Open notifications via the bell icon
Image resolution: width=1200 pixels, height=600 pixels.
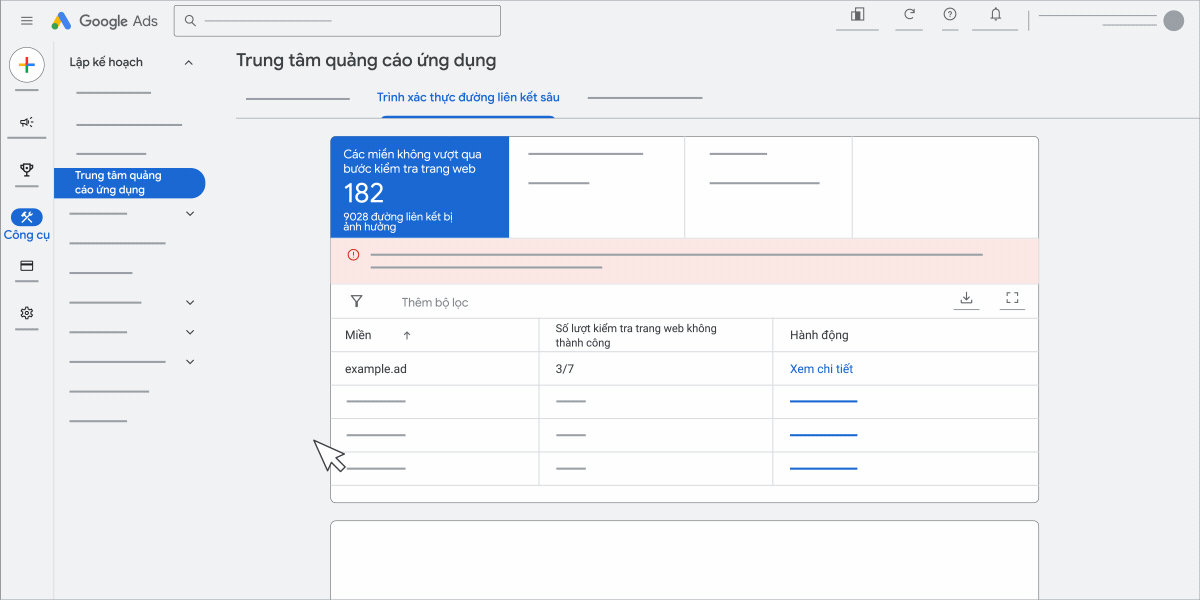[994, 16]
